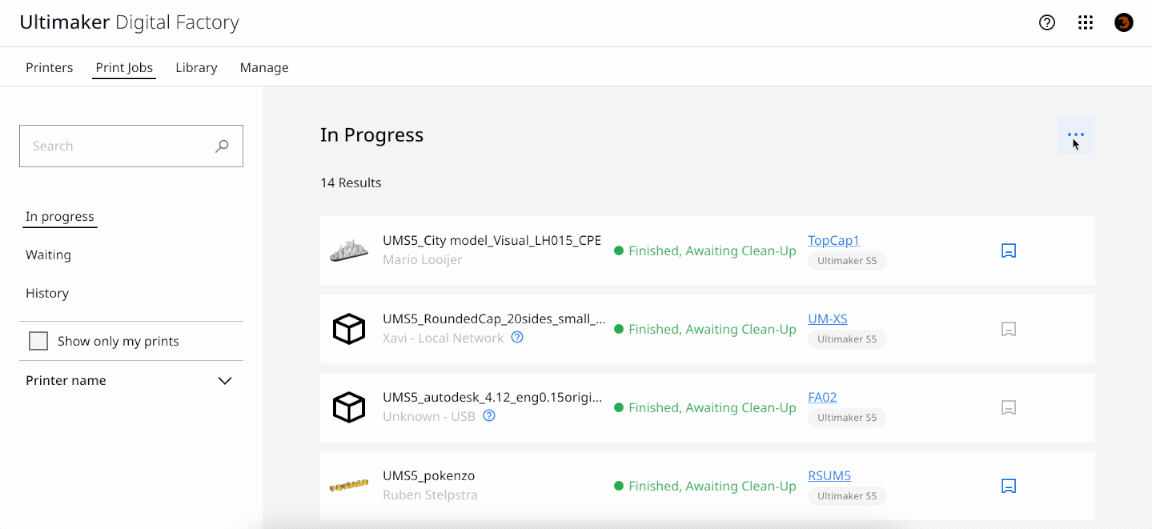Go to the Manage tab

click(x=264, y=68)
